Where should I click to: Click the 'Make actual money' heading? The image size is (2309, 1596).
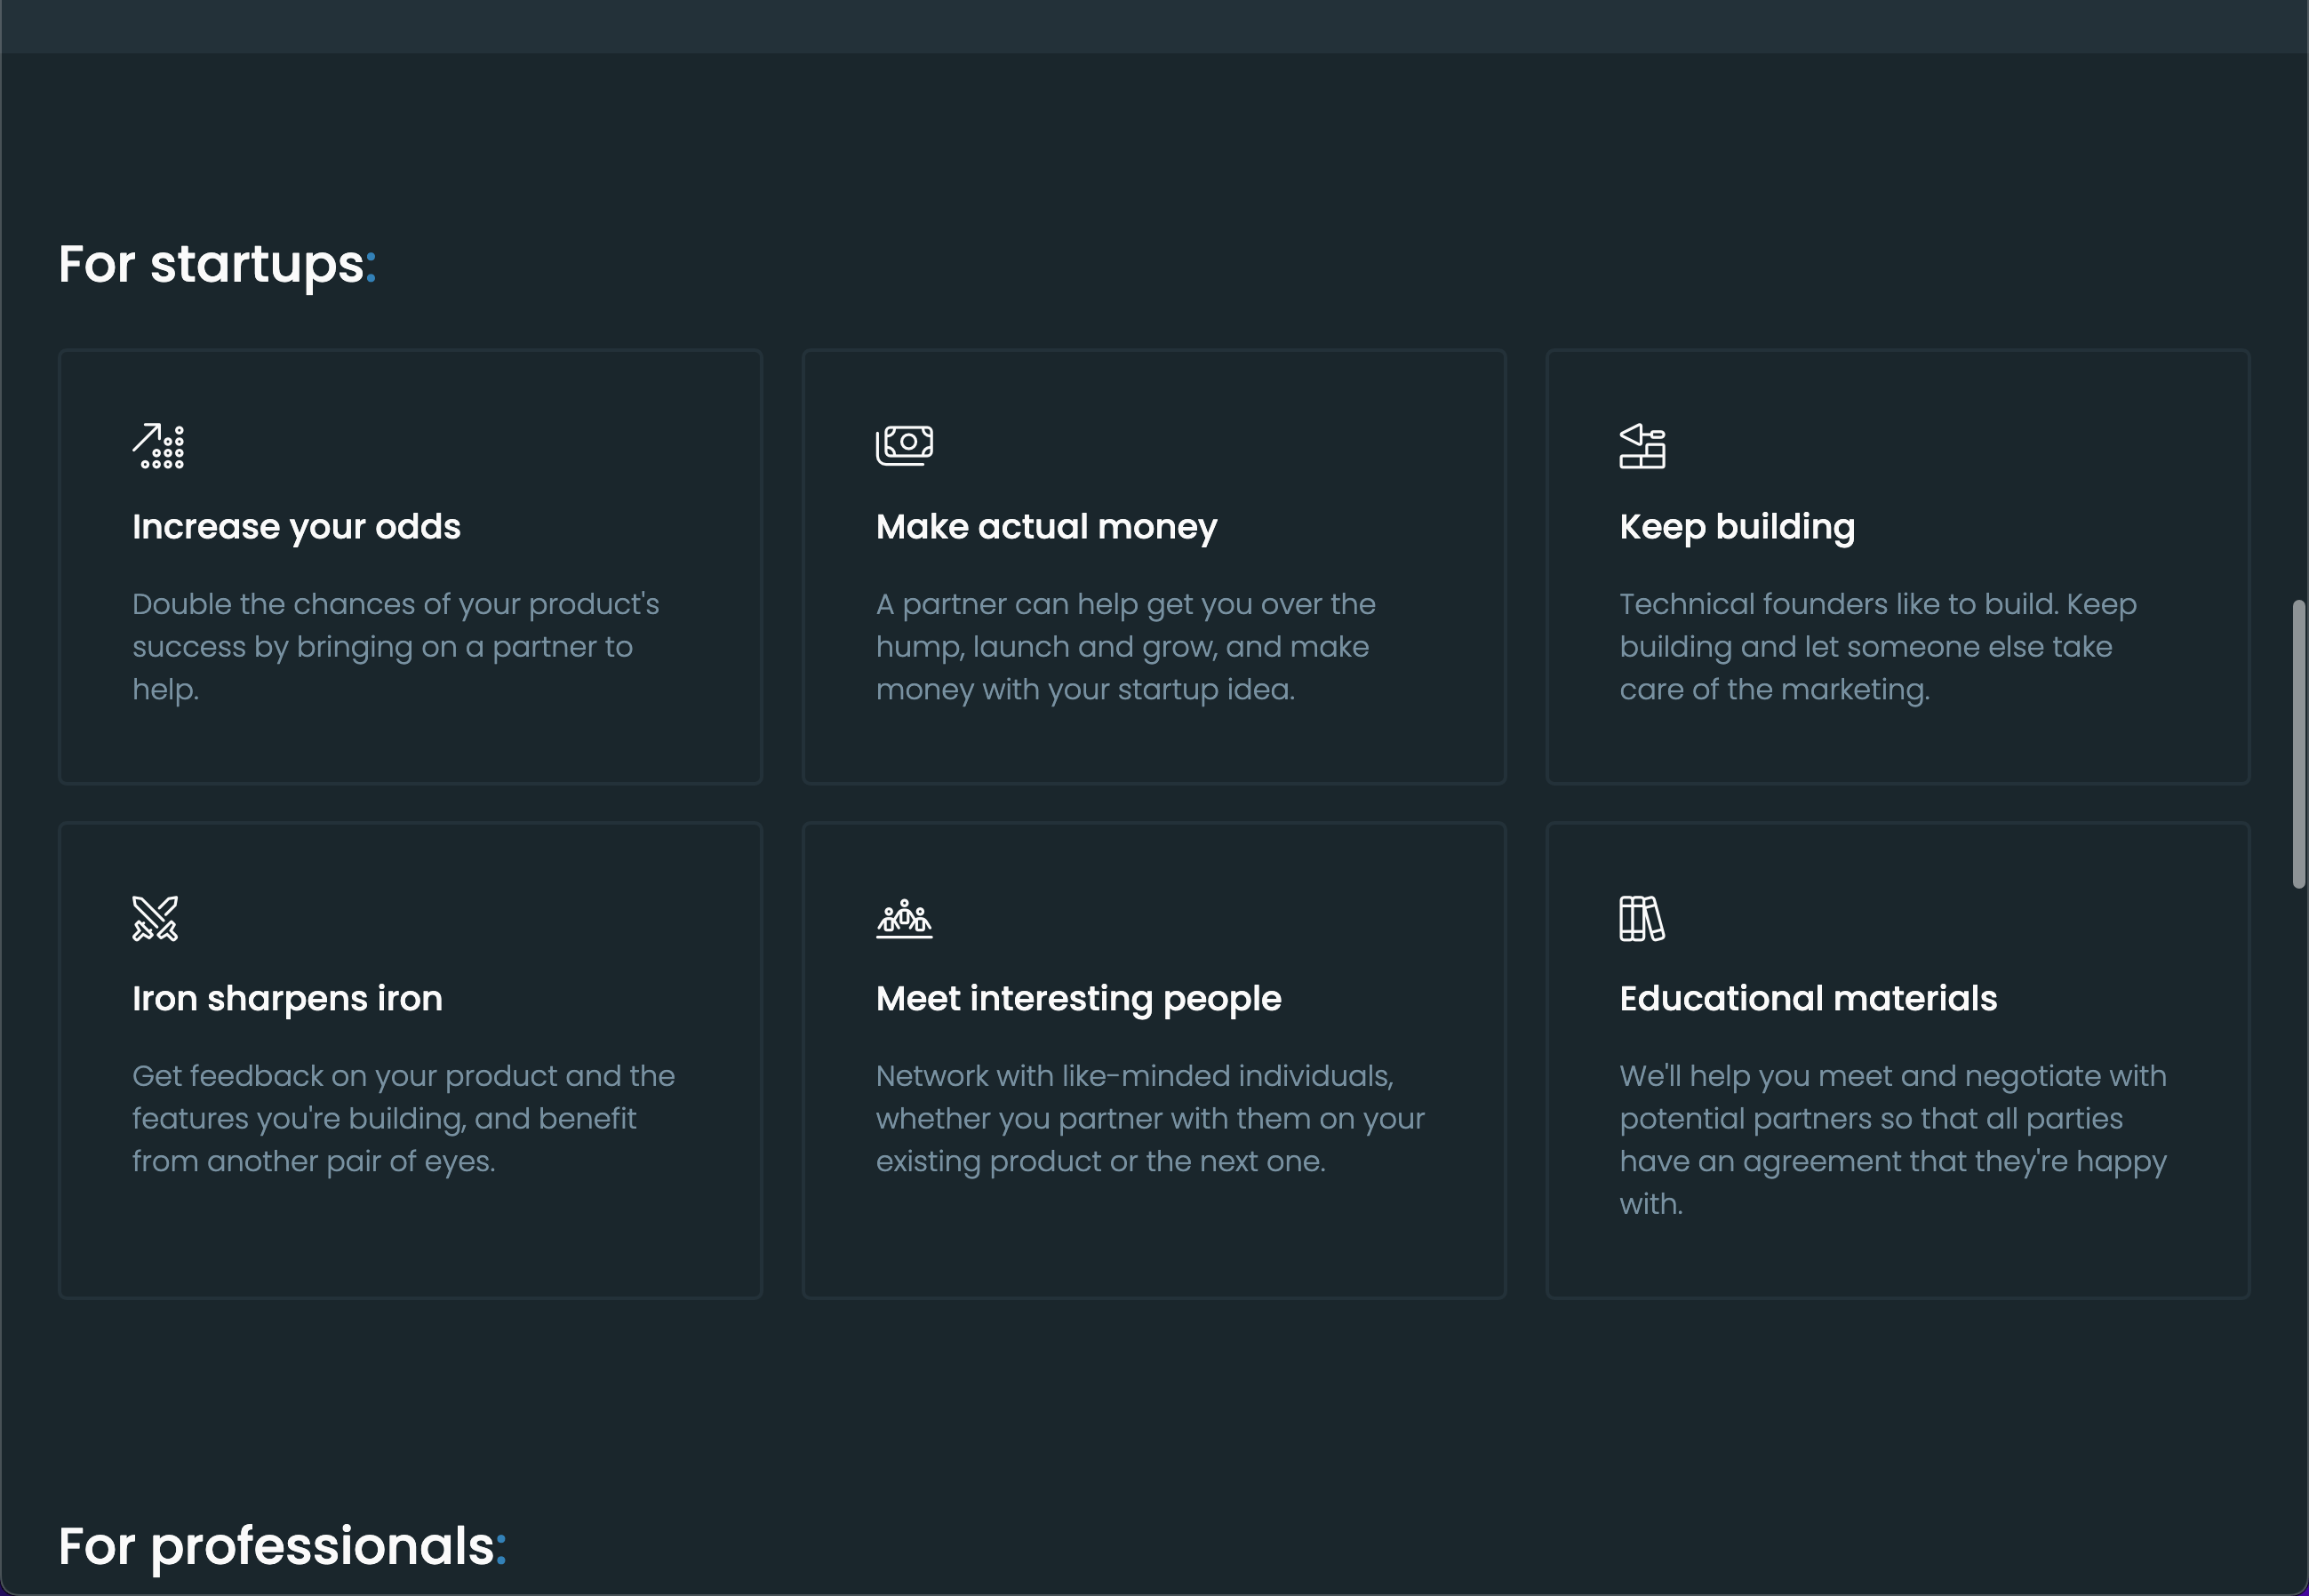coord(1046,527)
